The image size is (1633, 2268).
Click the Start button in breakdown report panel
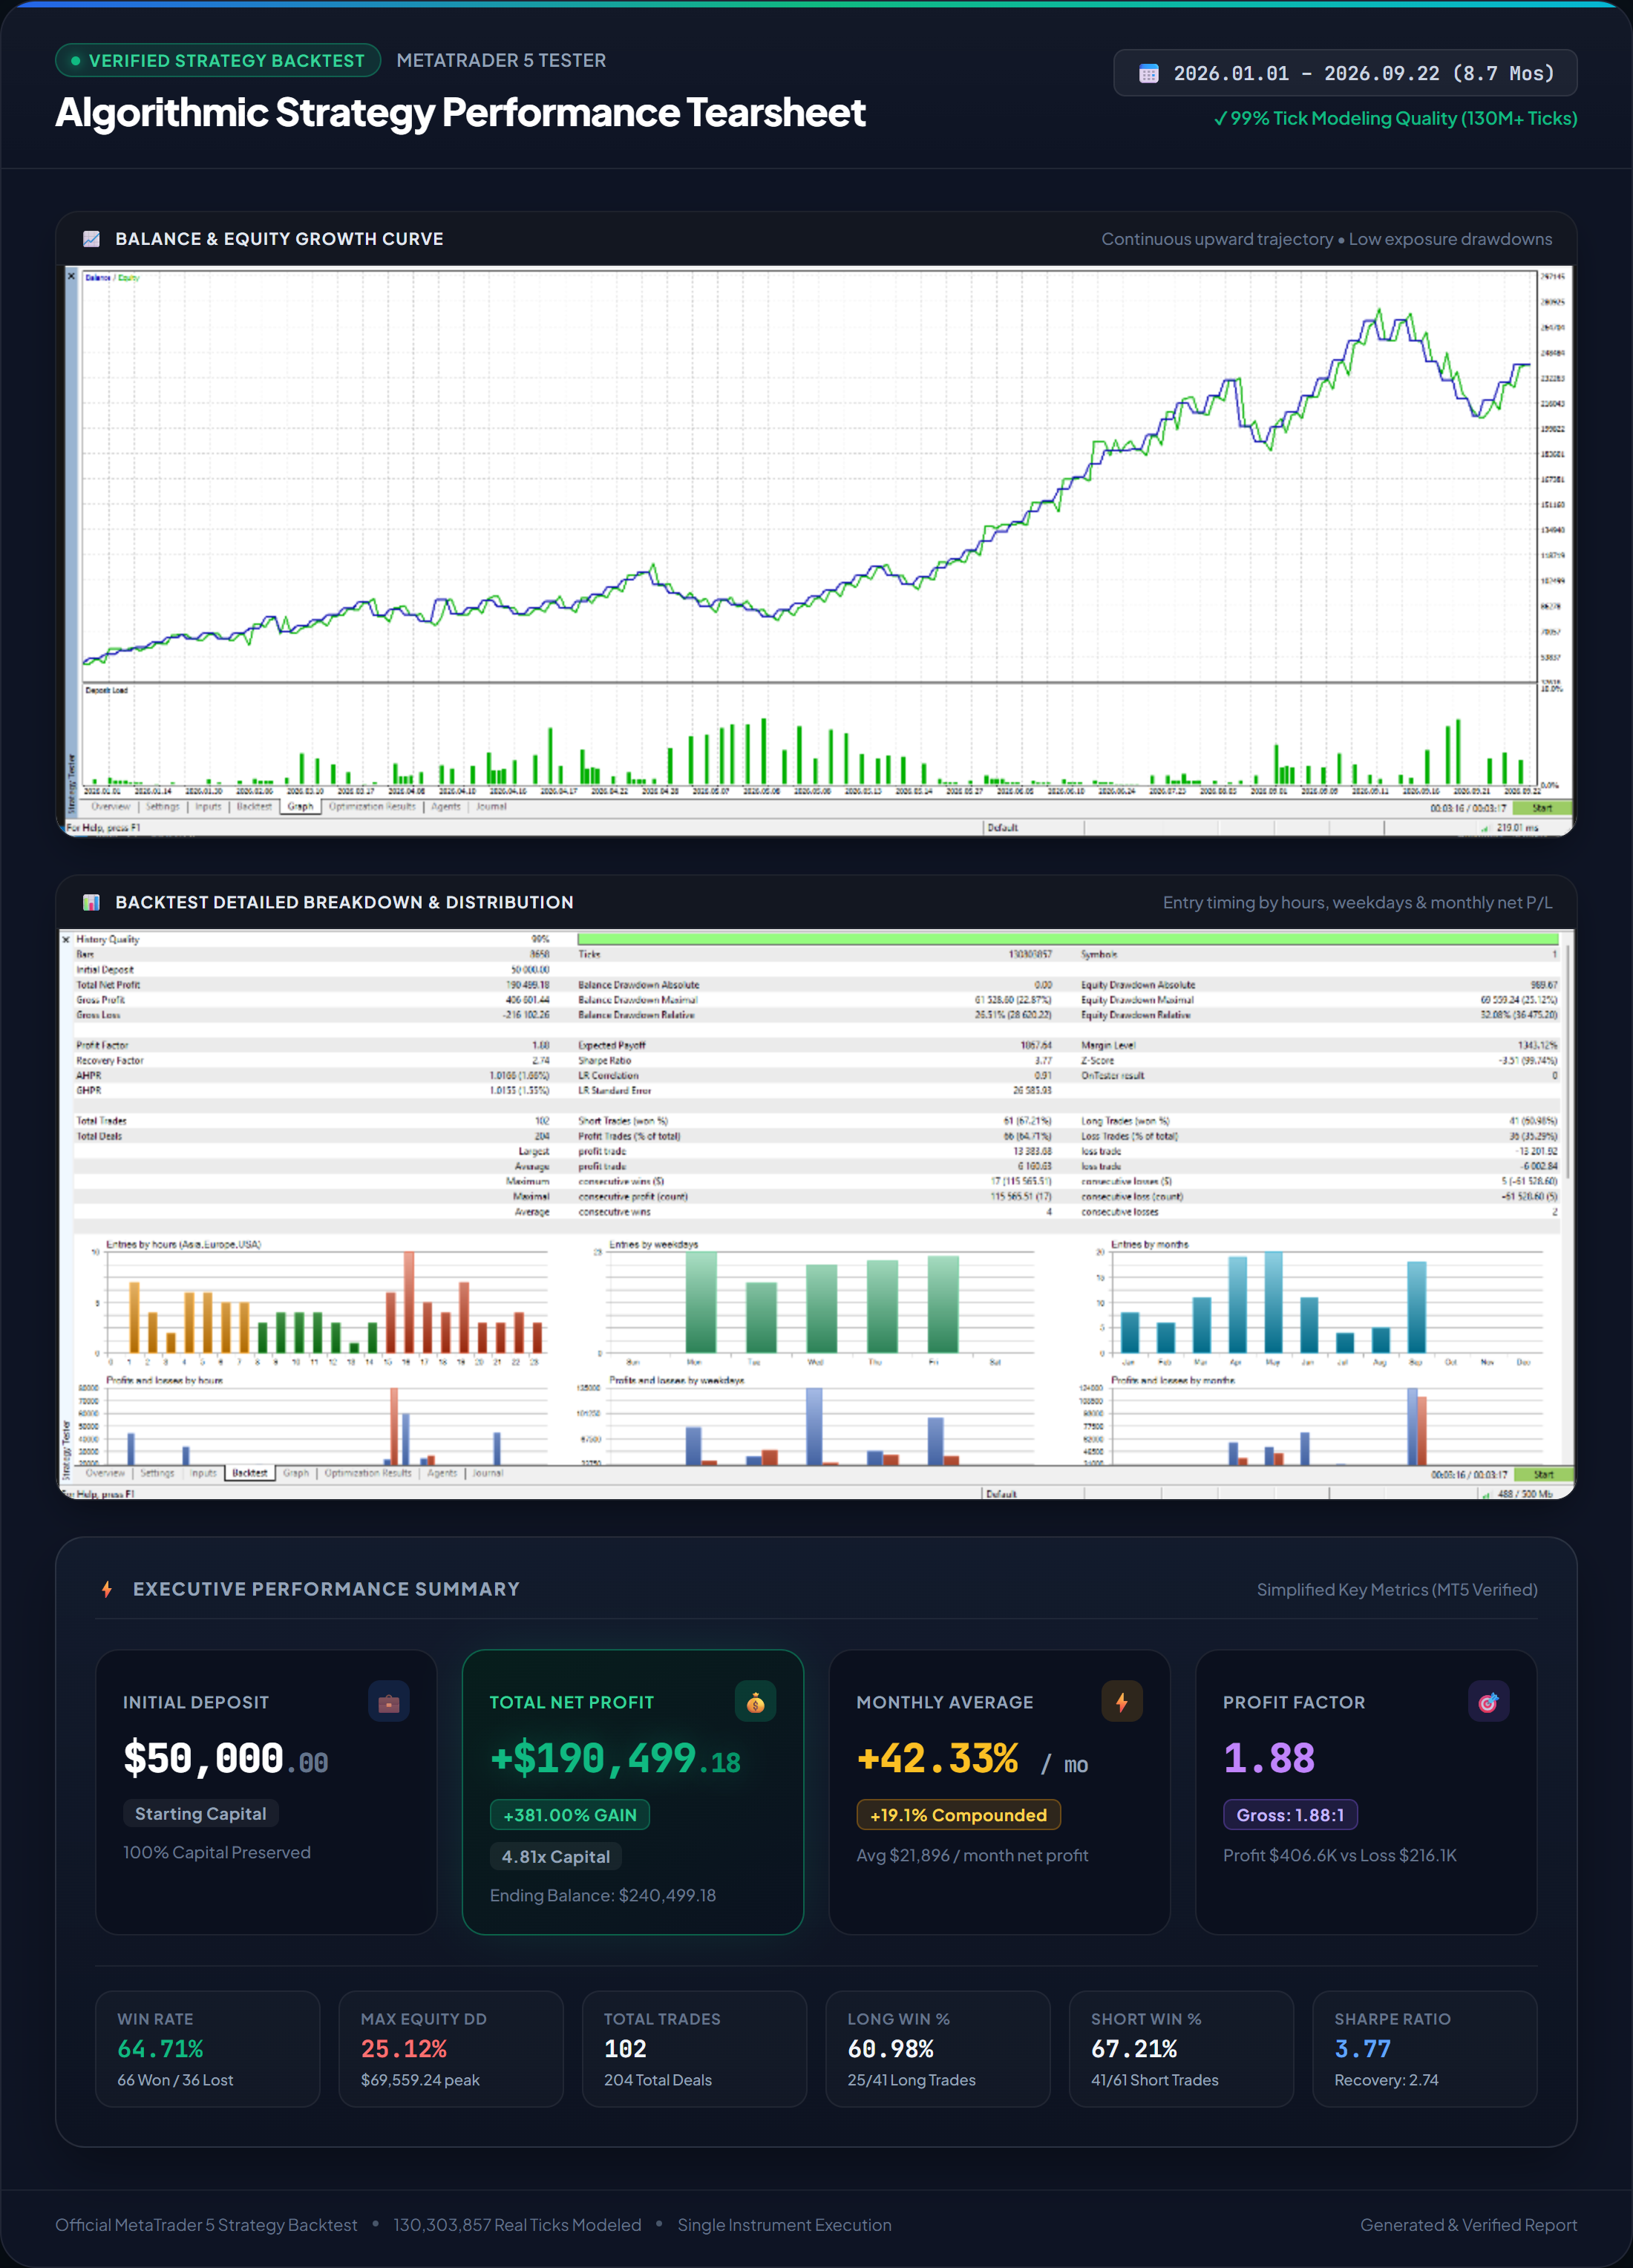(x=1543, y=1475)
